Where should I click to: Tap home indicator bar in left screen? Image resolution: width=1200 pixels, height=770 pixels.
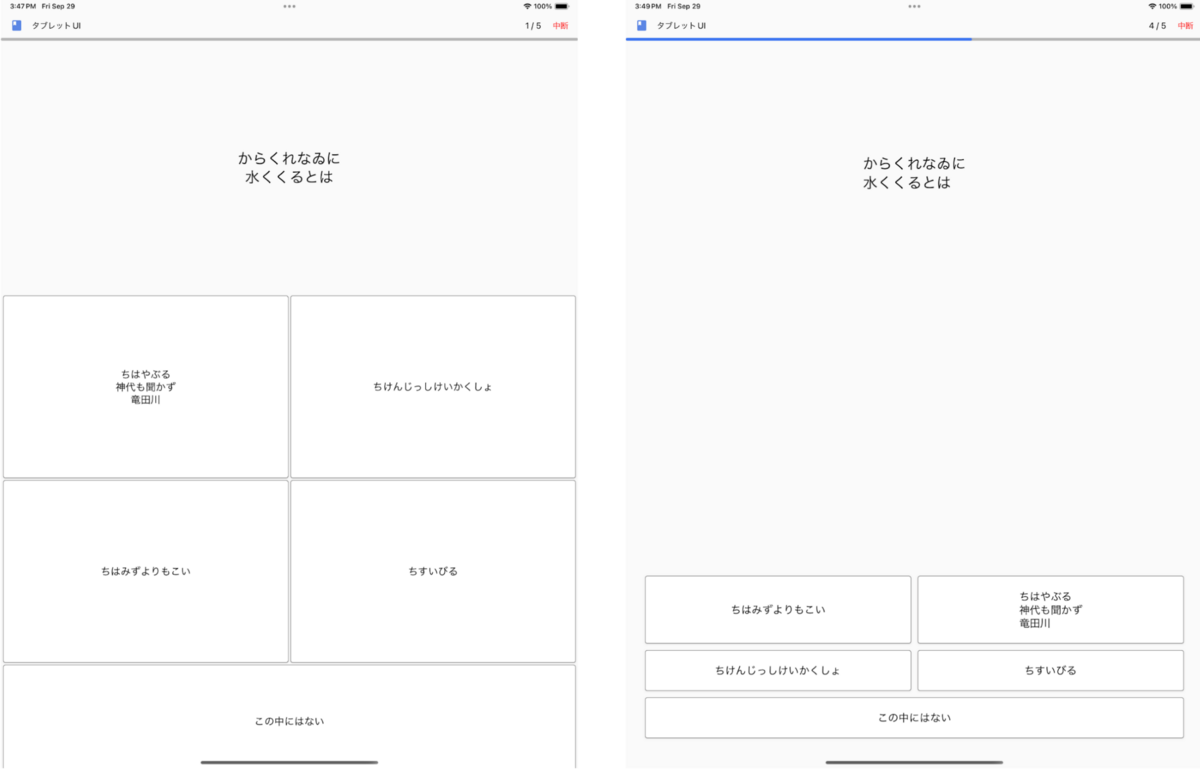289,762
